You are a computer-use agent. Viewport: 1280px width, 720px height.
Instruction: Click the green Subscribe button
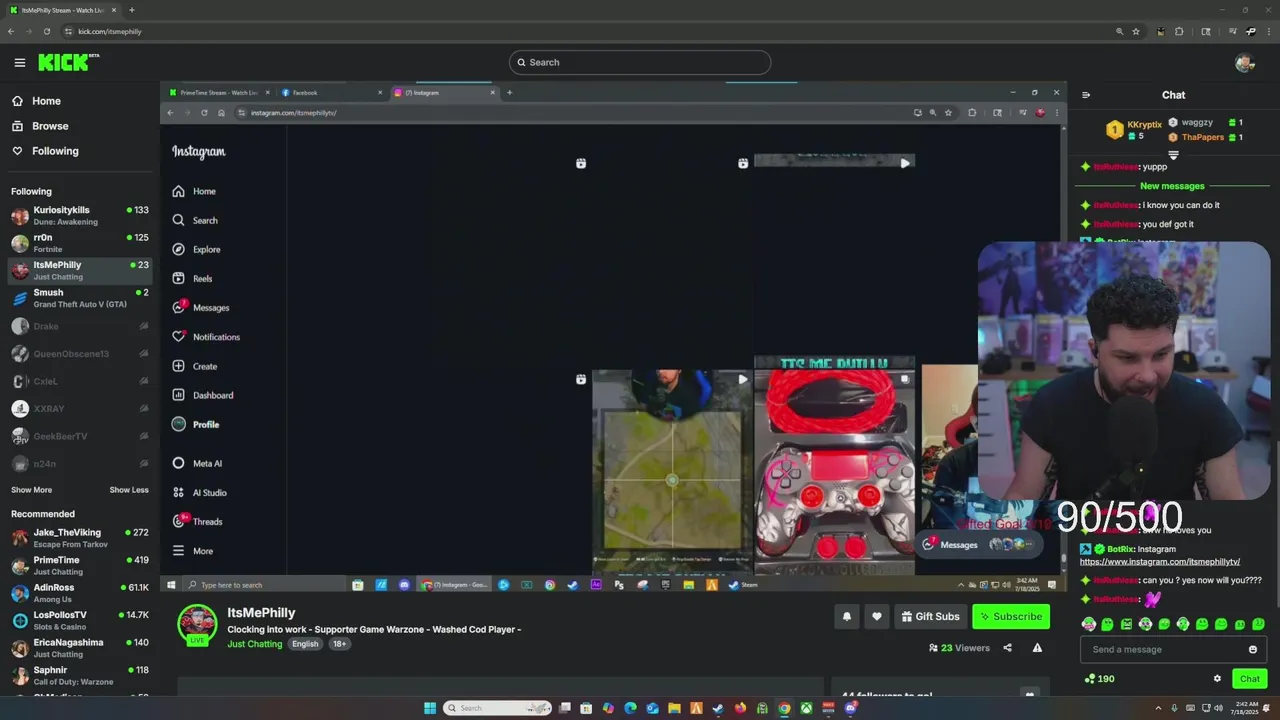(1011, 617)
